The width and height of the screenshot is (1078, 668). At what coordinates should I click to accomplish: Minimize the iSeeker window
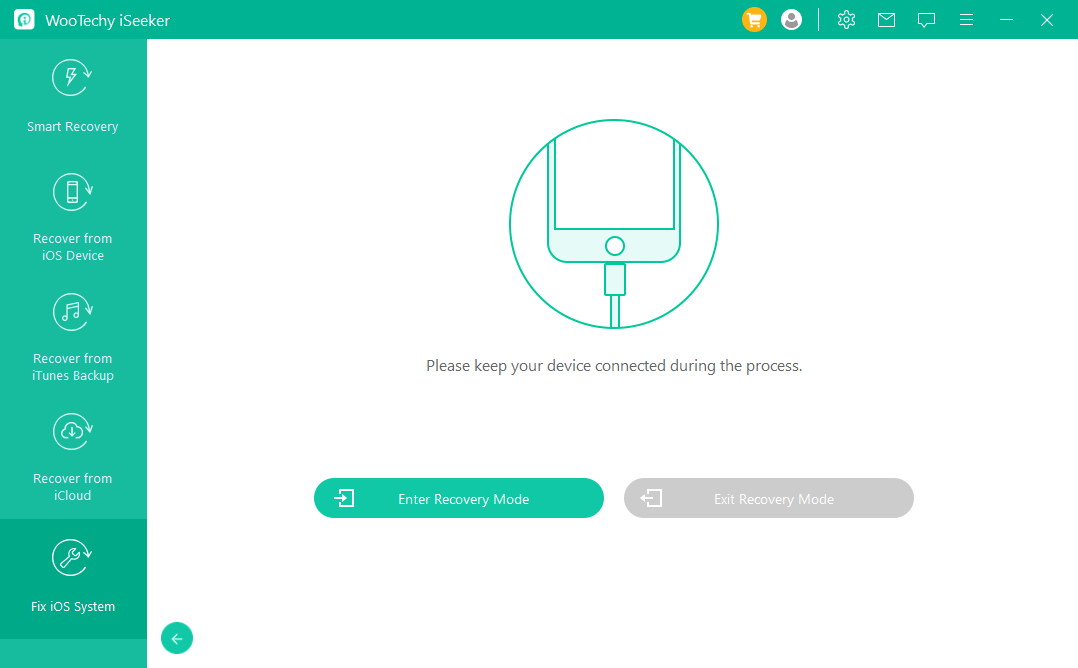click(1006, 20)
